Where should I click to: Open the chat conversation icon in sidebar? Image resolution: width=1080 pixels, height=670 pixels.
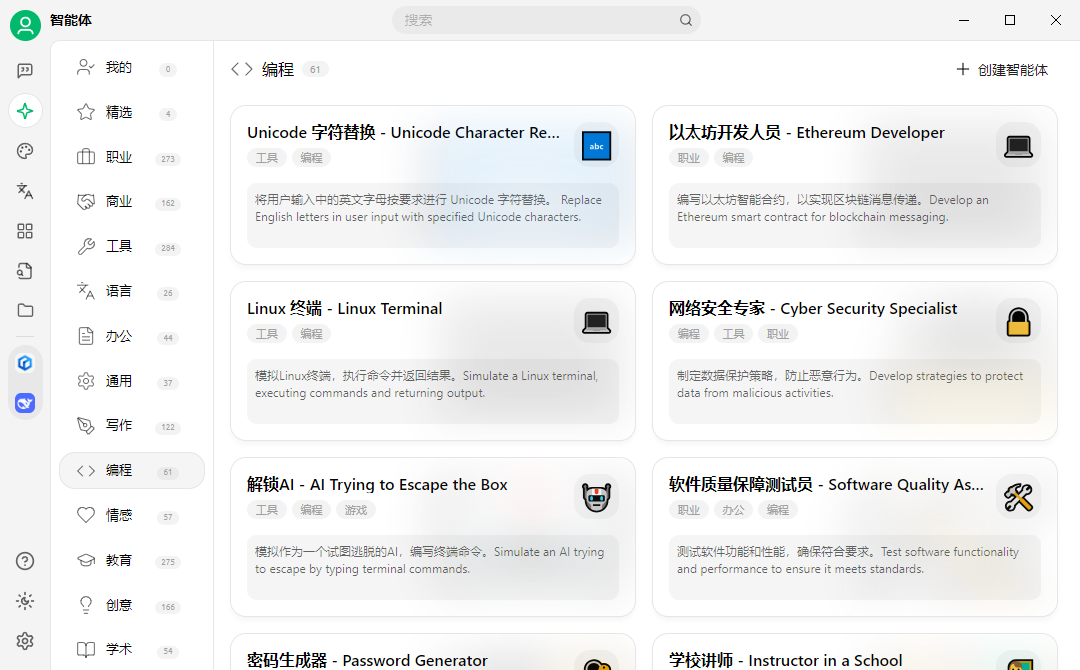[25, 70]
